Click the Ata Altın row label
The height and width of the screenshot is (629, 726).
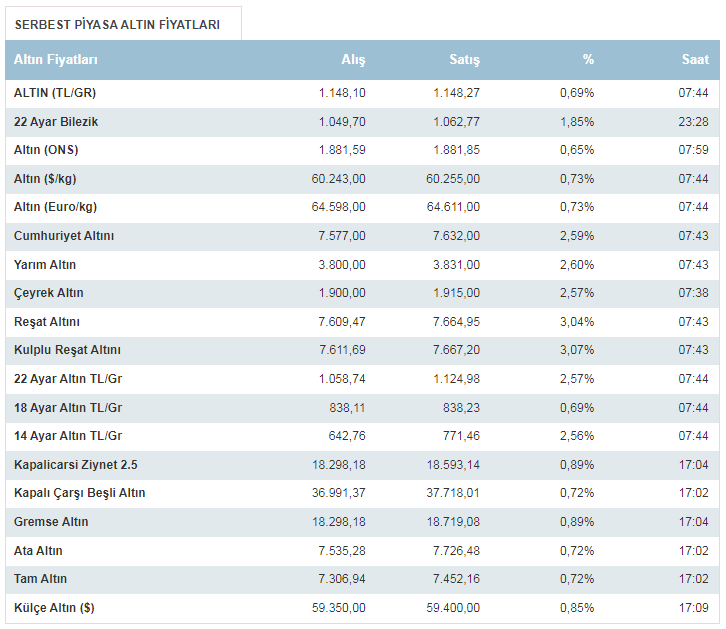pos(41,551)
